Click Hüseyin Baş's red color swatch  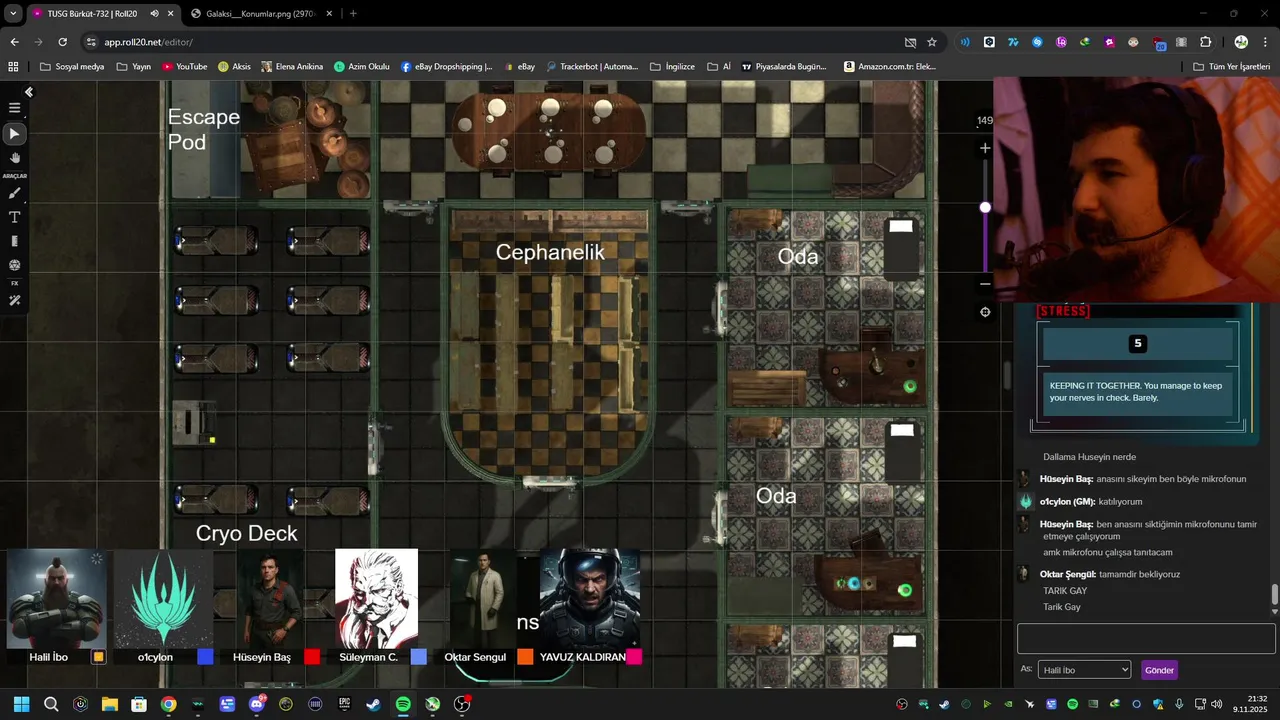(312, 657)
